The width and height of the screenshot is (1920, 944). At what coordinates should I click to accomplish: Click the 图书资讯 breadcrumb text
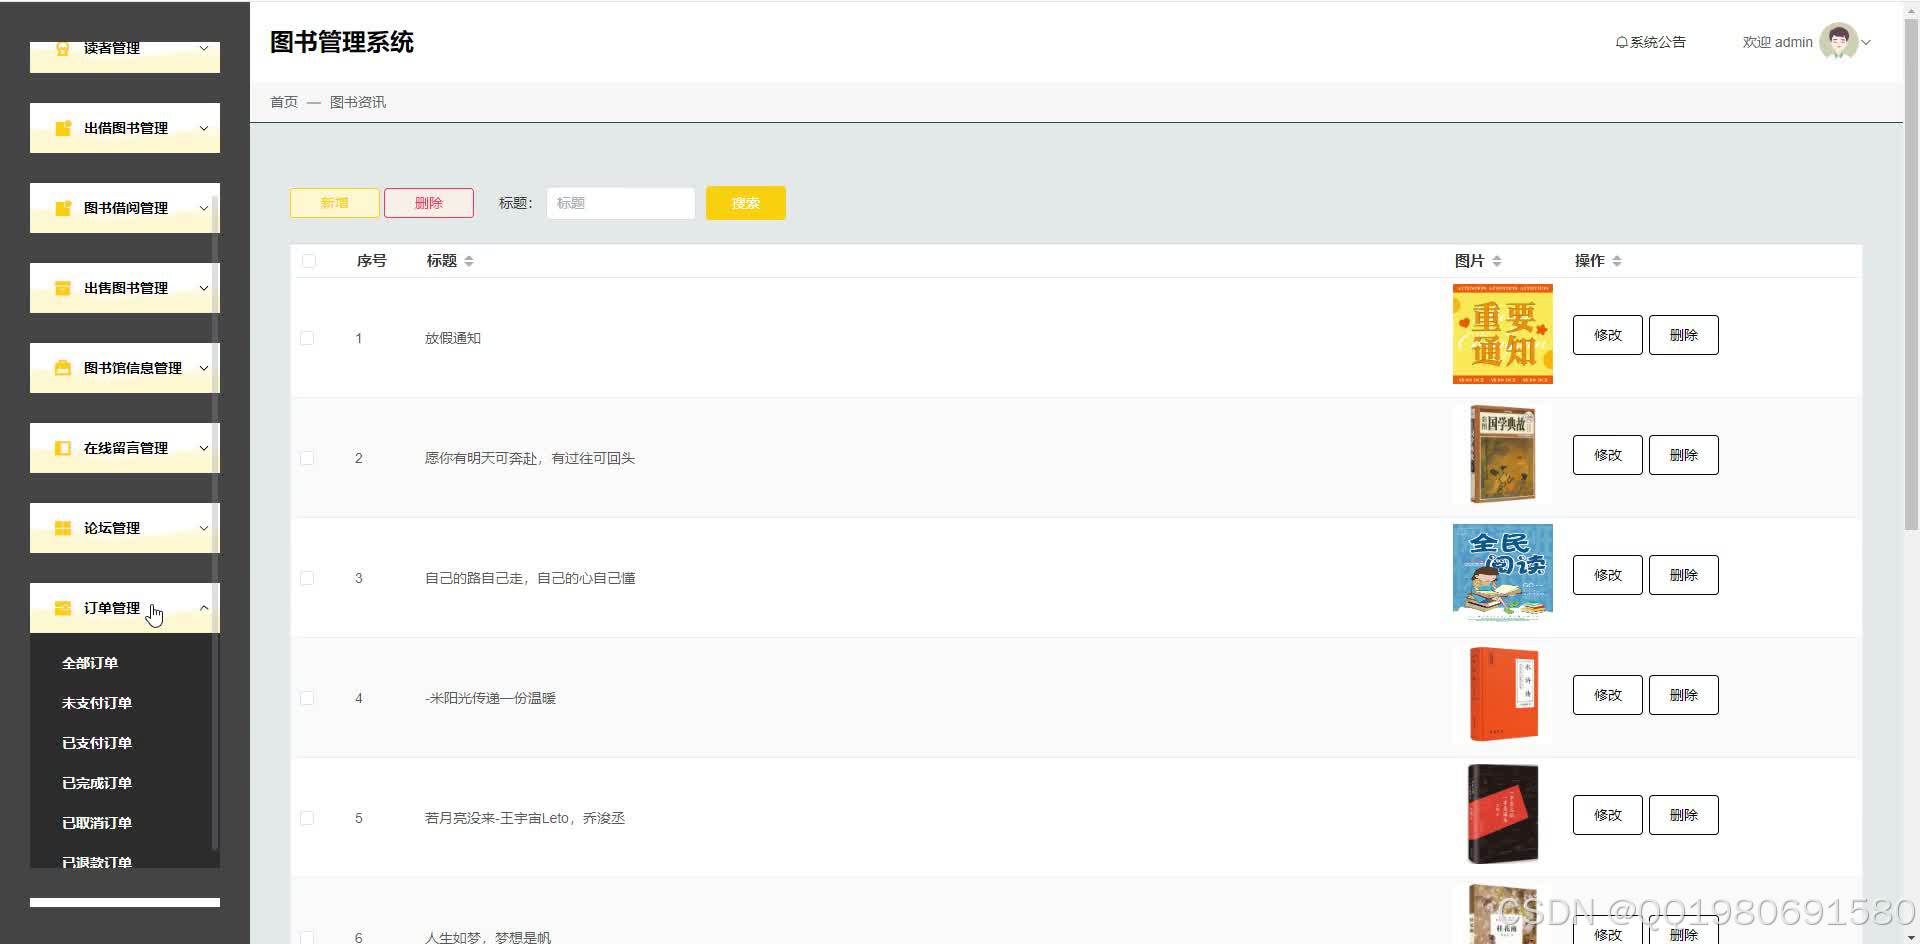click(358, 102)
